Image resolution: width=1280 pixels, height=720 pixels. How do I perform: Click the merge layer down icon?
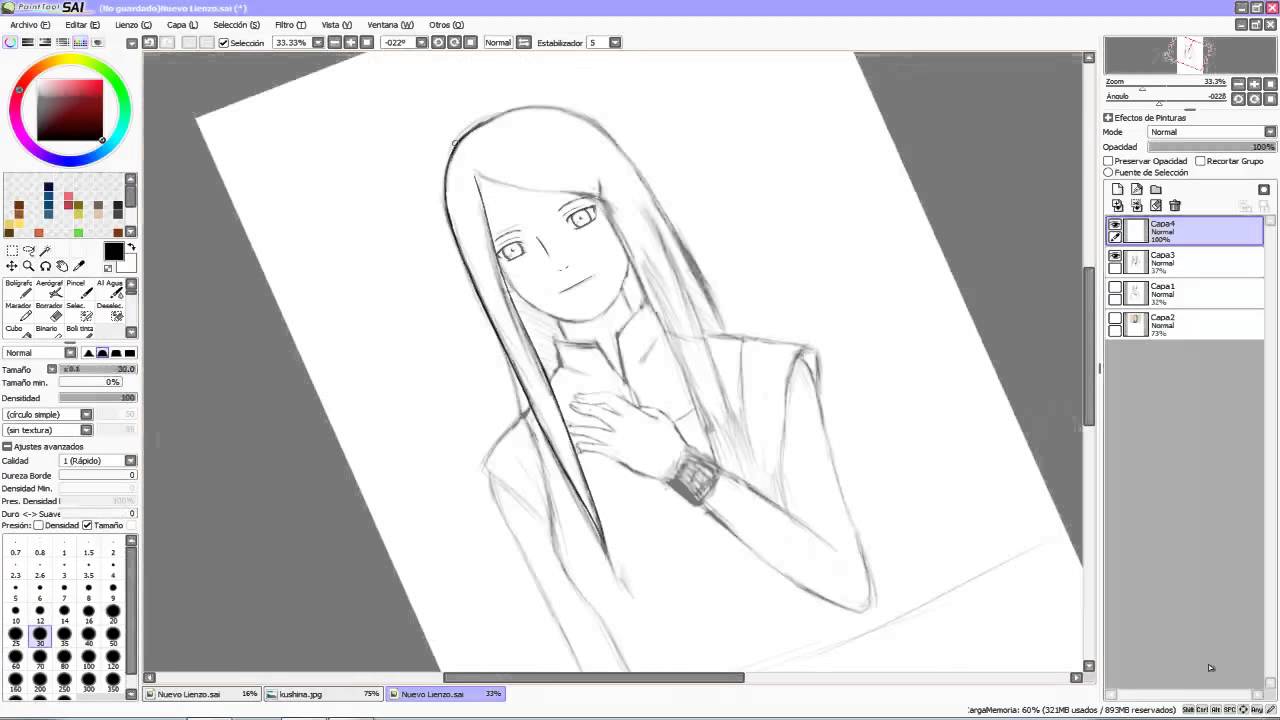(x=1136, y=205)
